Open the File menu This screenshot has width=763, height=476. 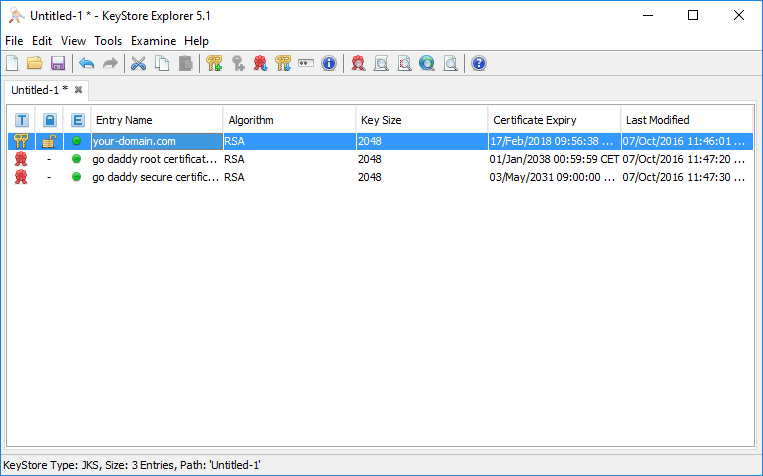tap(13, 41)
